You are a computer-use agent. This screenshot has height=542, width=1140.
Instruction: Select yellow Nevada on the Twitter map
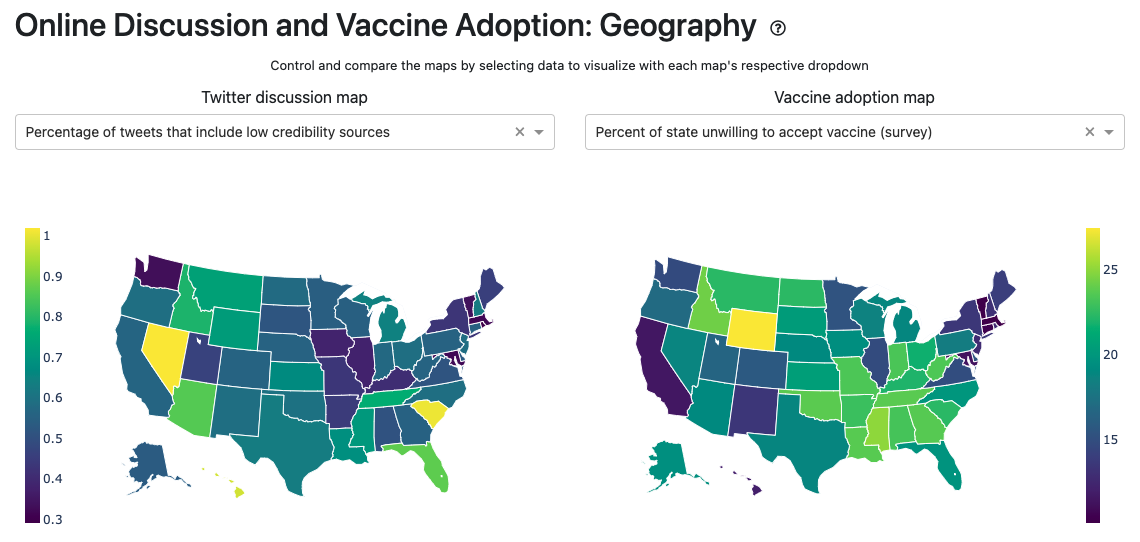[x=164, y=352]
